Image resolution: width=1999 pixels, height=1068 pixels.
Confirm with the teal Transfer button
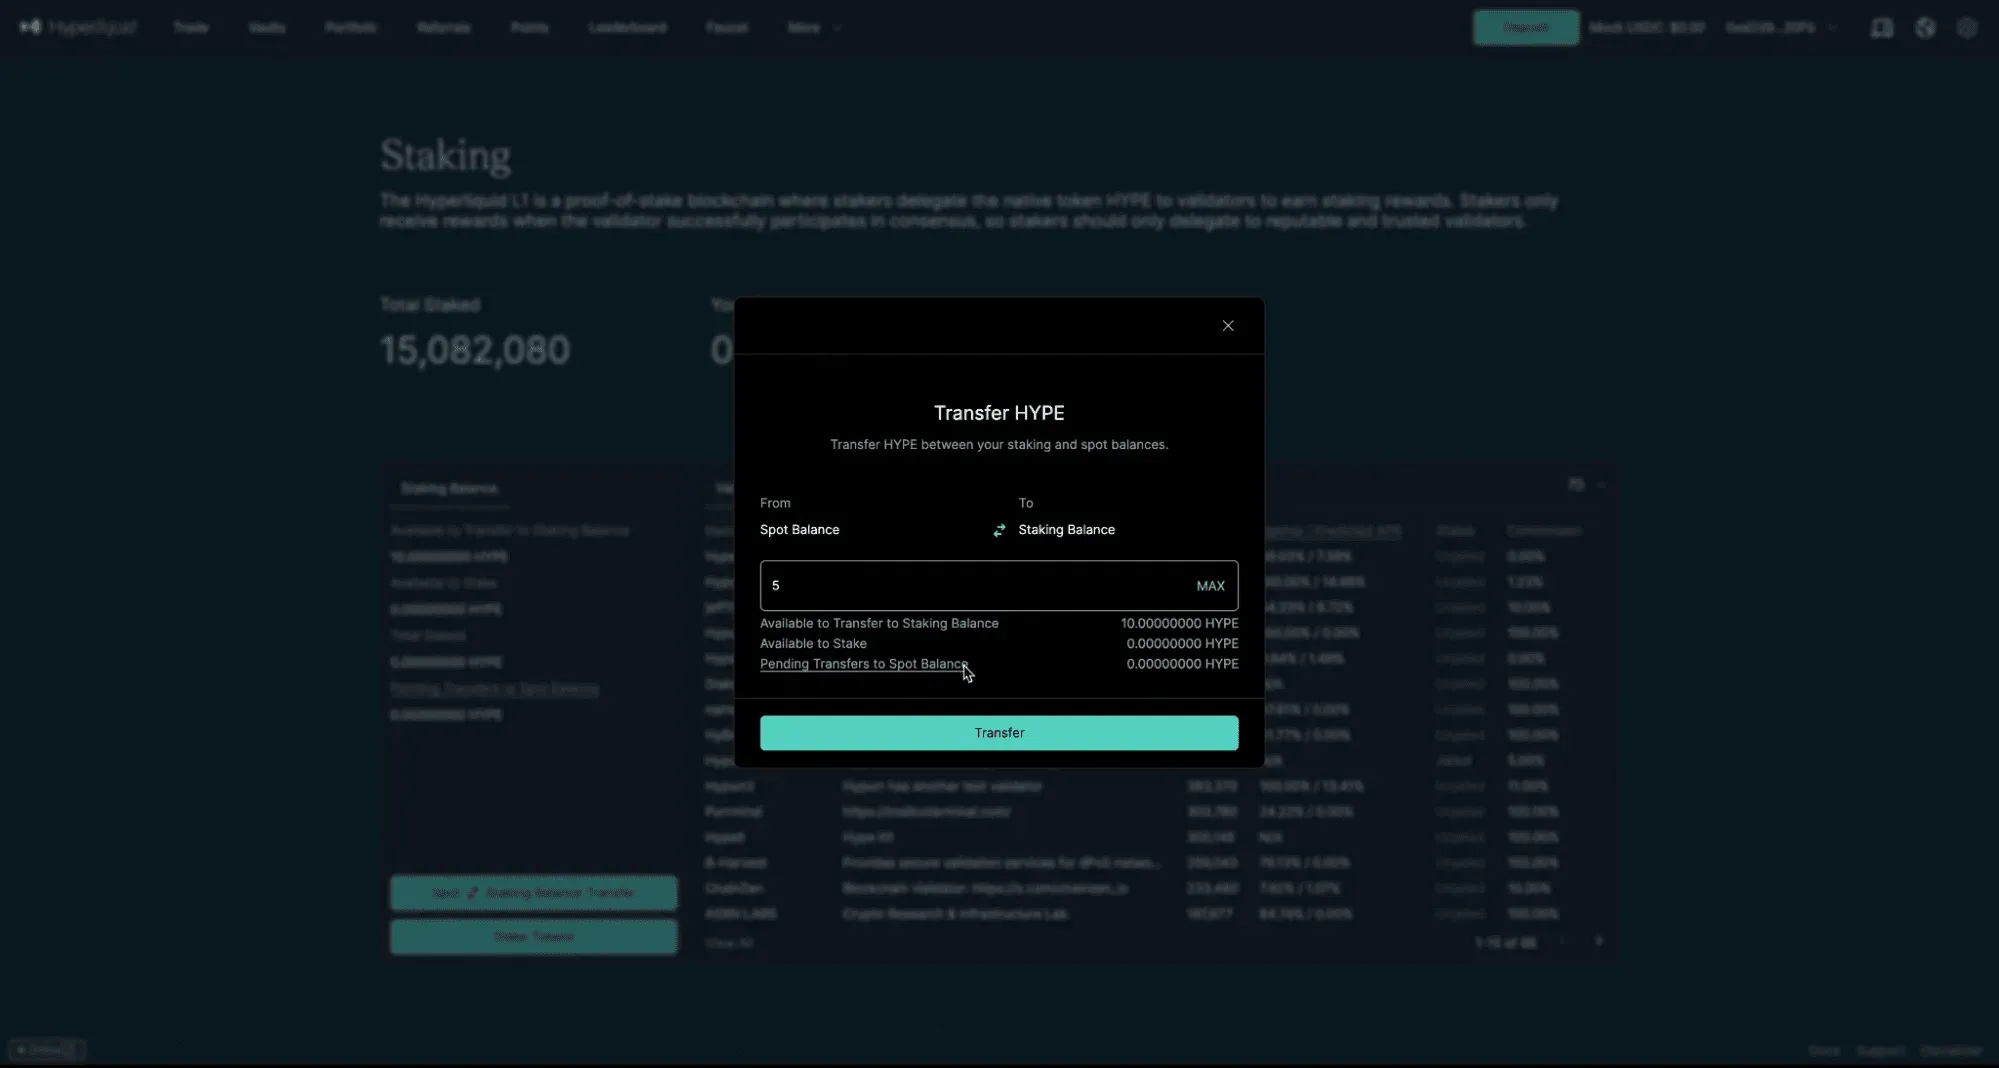point(999,733)
